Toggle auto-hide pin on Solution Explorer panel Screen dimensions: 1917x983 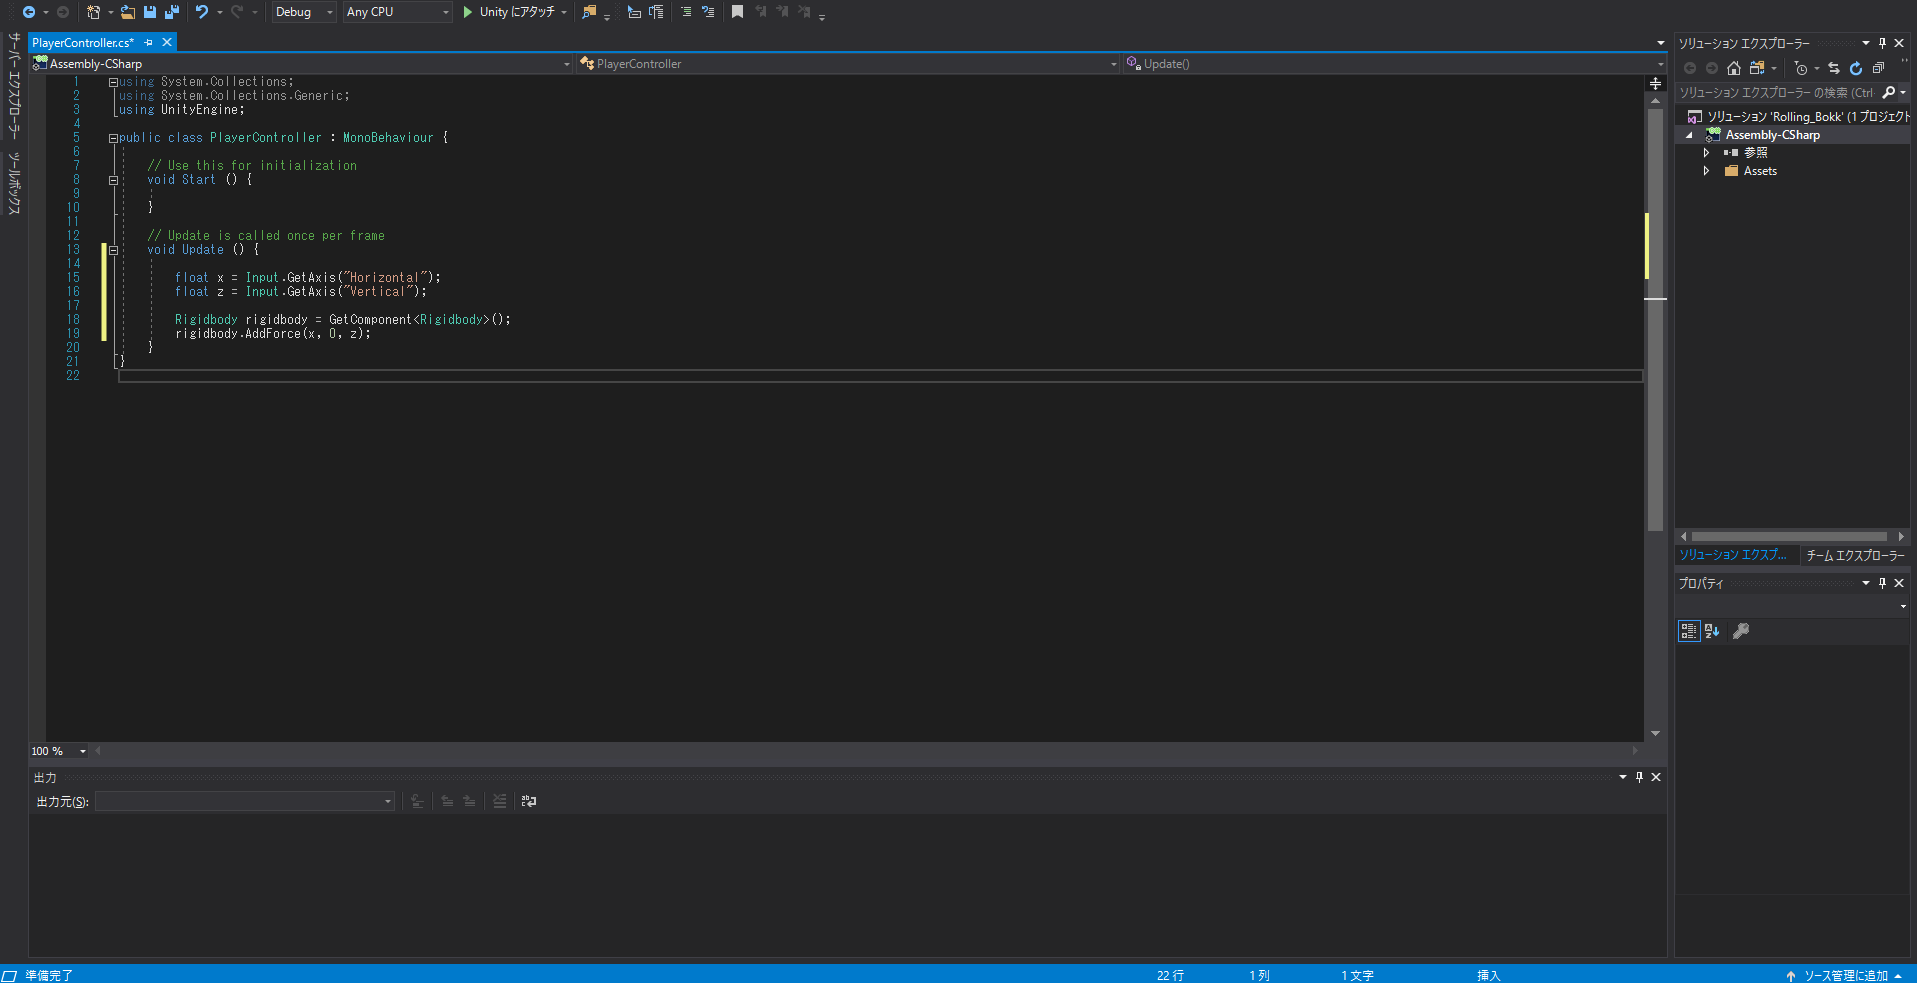[x=1882, y=43]
